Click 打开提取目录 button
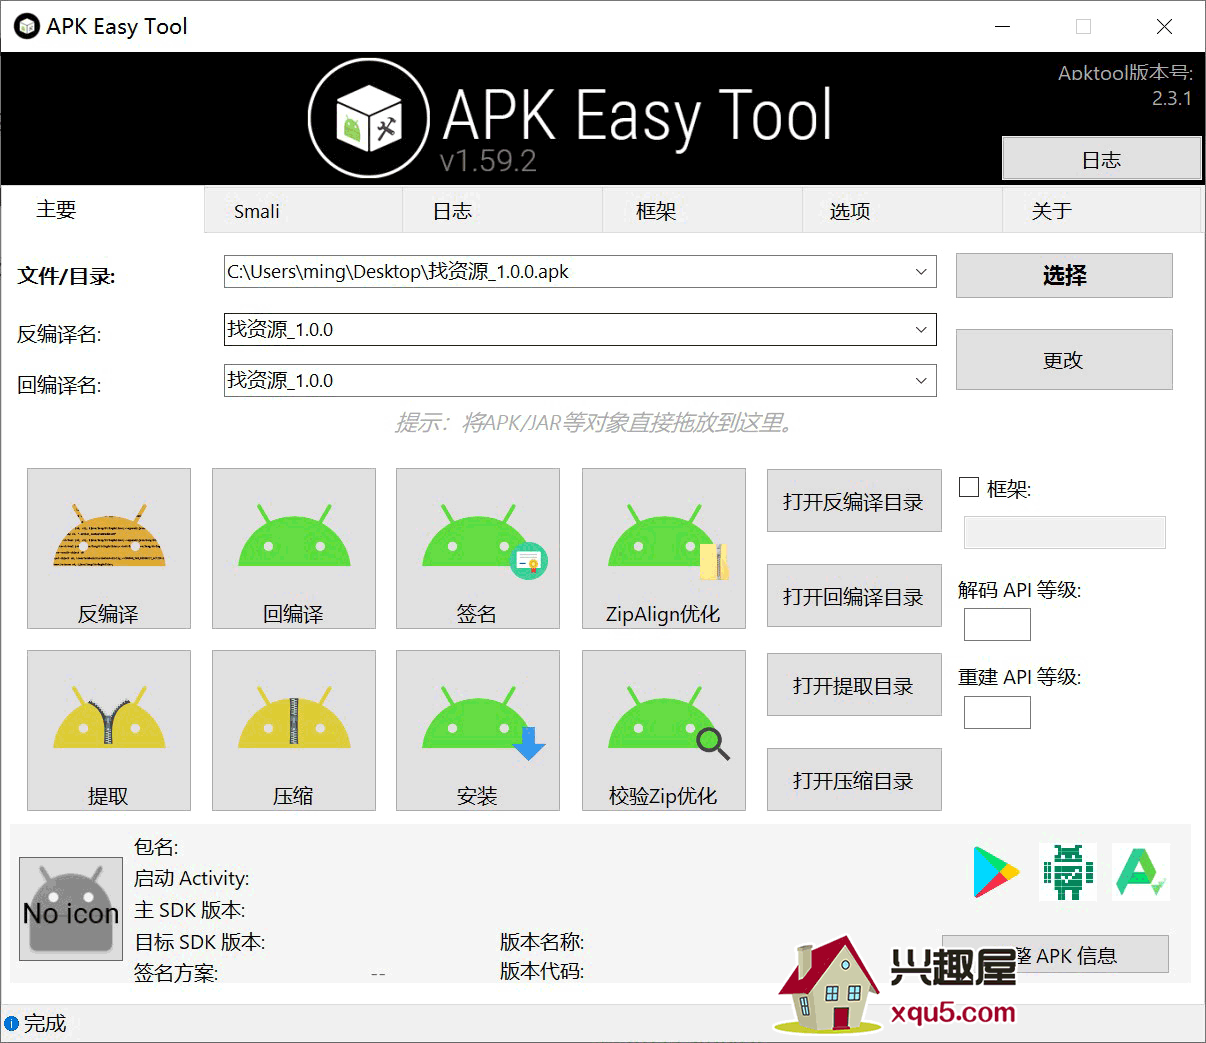The height and width of the screenshot is (1043, 1206). coord(854,684)
